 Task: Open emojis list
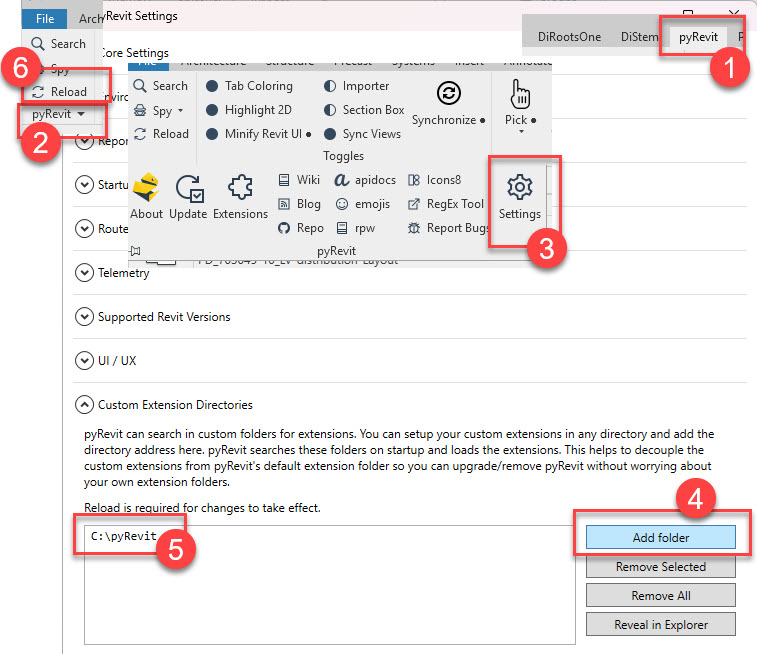coord(363,204)
